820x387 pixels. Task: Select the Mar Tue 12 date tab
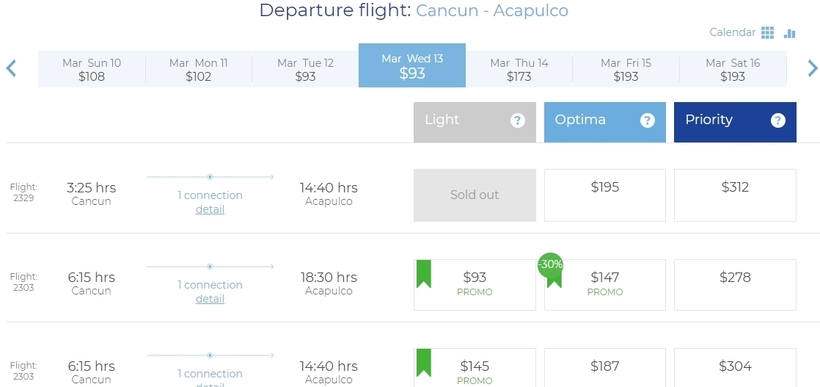(x=305, y=69)
